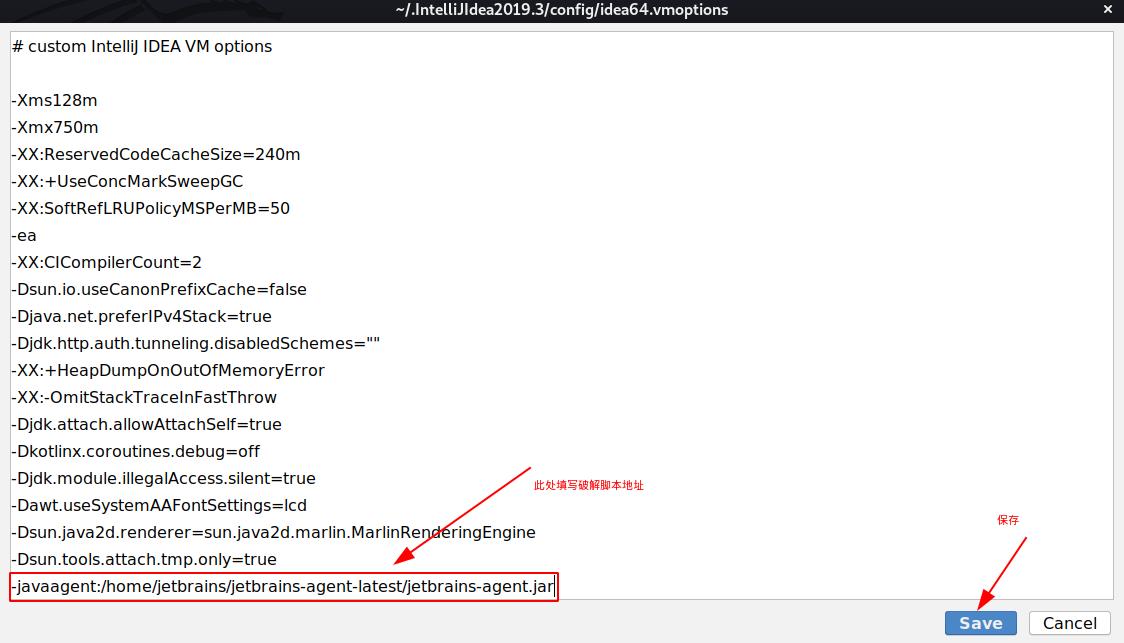This screenshot has width=1124, height=643.
Task: Click the -Djava.net.preferIPv4Stack=true line
Action: [x=141, y=317]
